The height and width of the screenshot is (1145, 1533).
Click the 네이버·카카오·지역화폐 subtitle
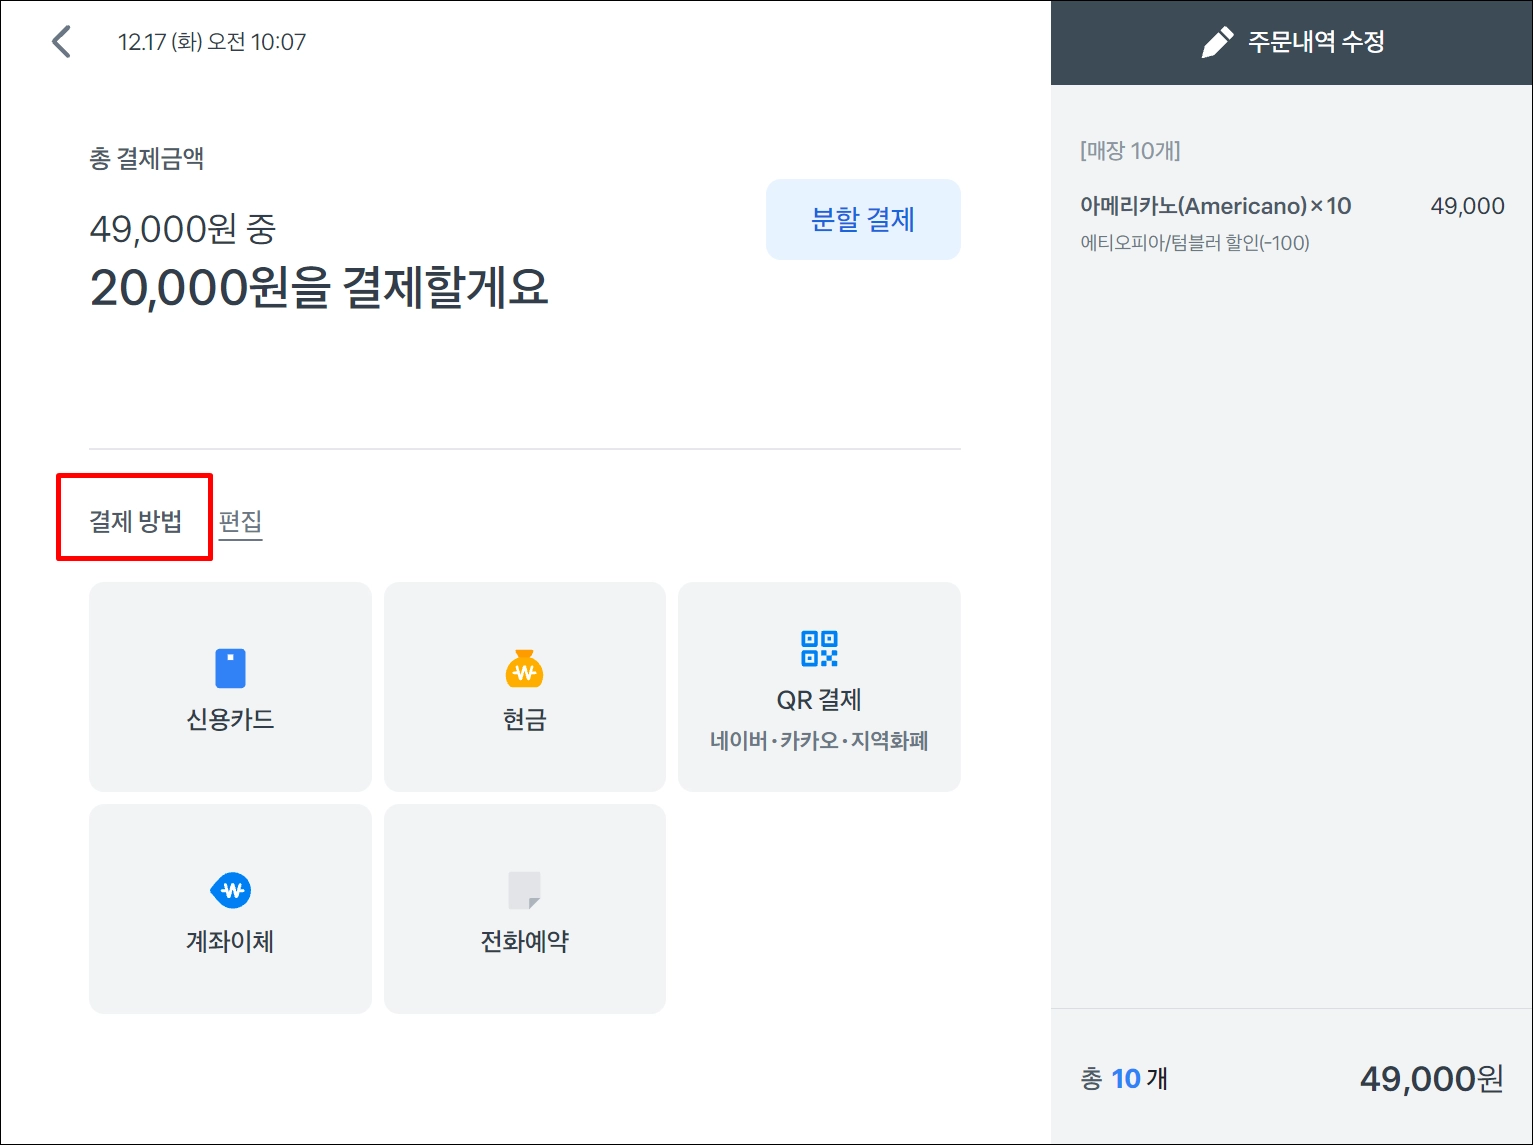click(819, 741)
